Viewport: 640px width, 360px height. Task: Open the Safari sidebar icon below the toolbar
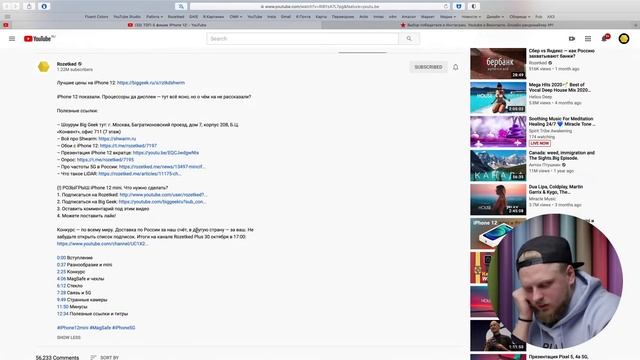click(x=7, y=17)
